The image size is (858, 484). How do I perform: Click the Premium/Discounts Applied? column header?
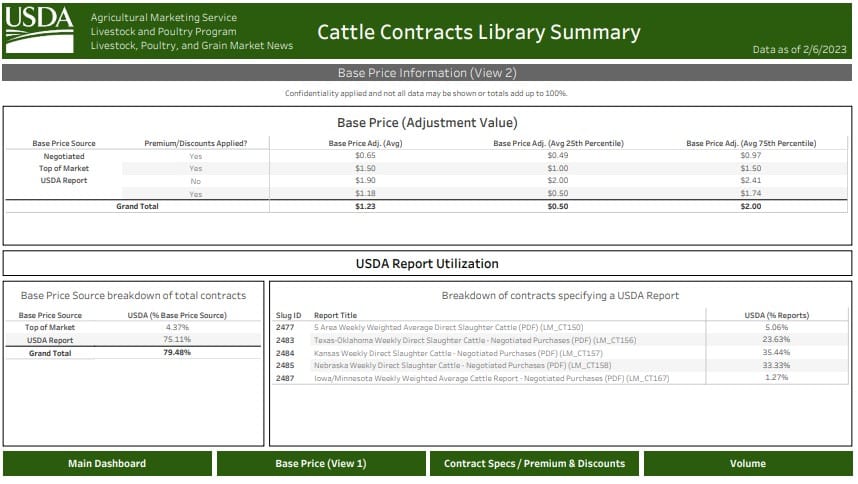(196, 143)
